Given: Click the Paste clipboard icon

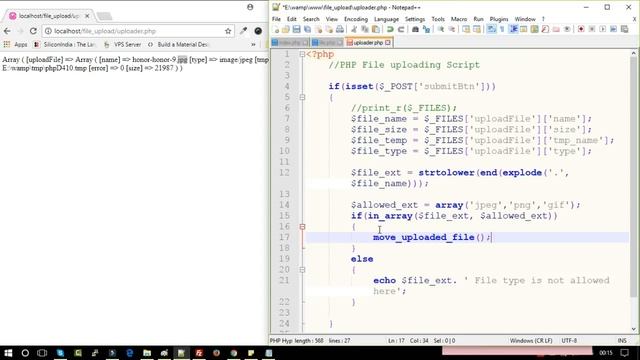Looking at the screenshot, I should 376,29.
